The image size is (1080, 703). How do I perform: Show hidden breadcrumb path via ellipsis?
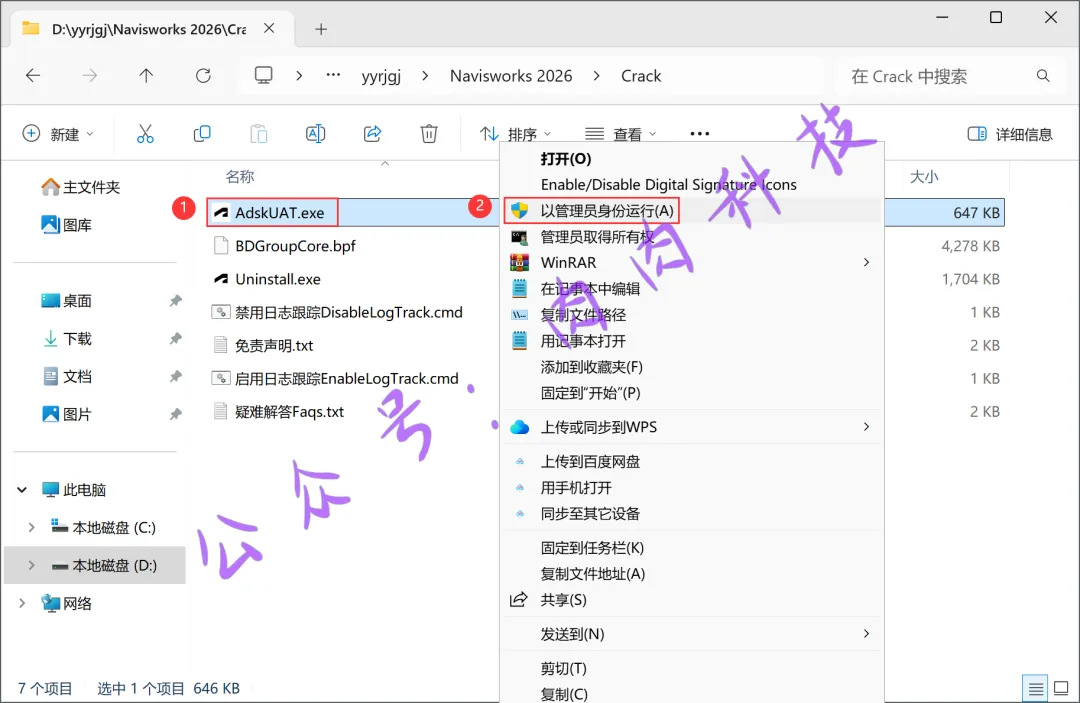click(333, 75)
